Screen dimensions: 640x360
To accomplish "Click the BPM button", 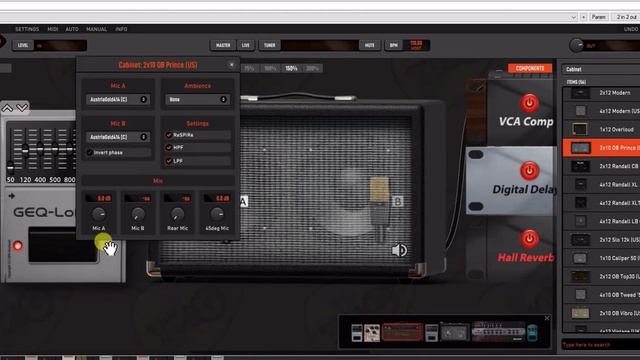I will [x=393, y=45].
